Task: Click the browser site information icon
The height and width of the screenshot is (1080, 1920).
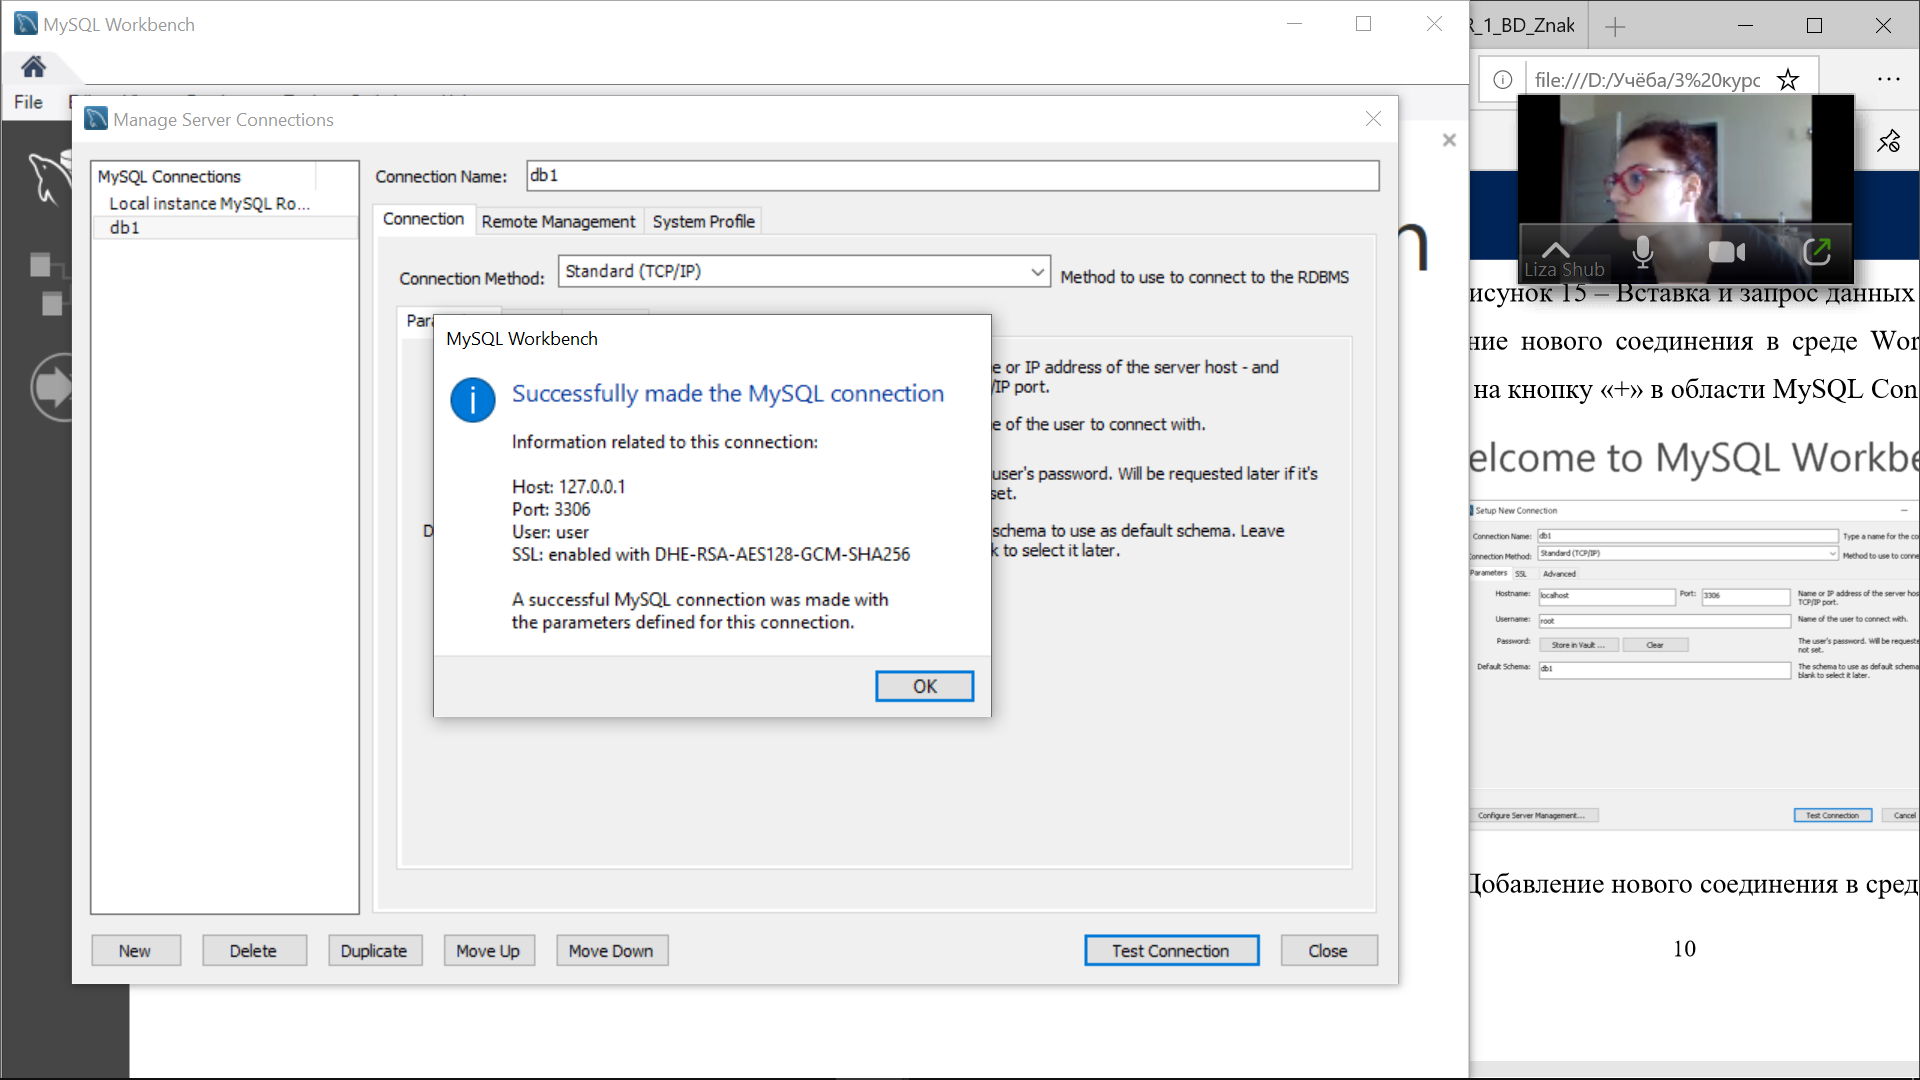Action: pyautogui.click(x=1502, y=80)
